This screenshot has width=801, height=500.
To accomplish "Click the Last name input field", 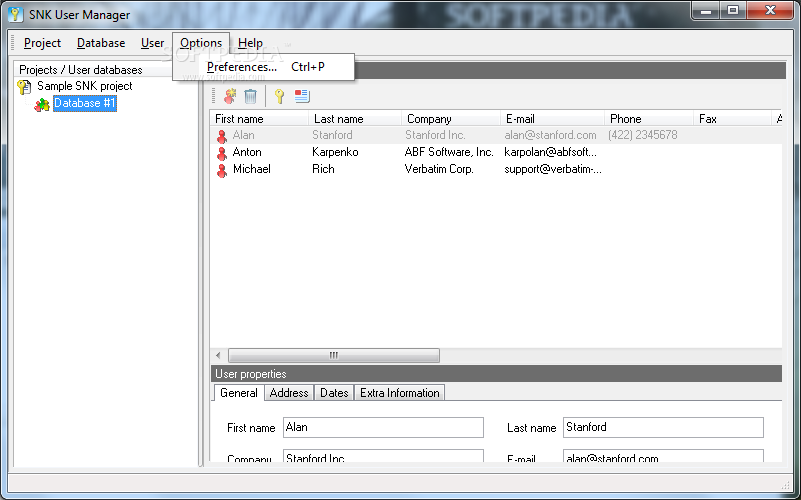I will 663,427.
